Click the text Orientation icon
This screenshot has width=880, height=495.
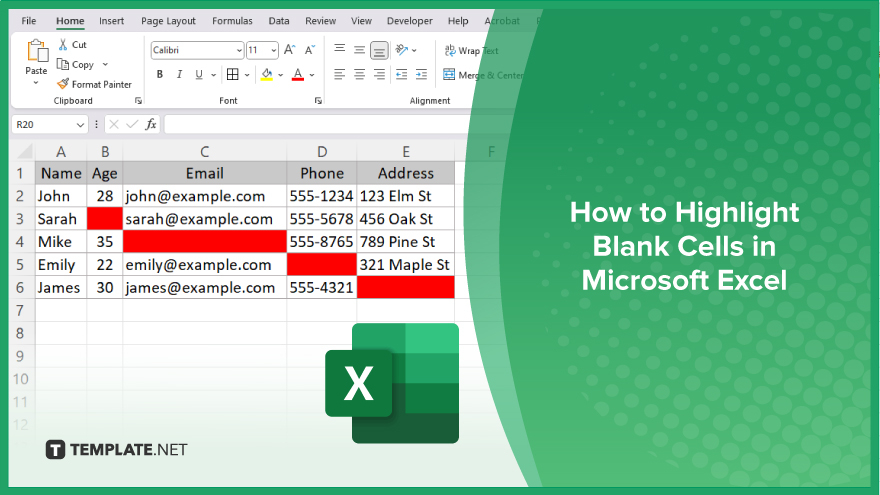tap(401, 50)
